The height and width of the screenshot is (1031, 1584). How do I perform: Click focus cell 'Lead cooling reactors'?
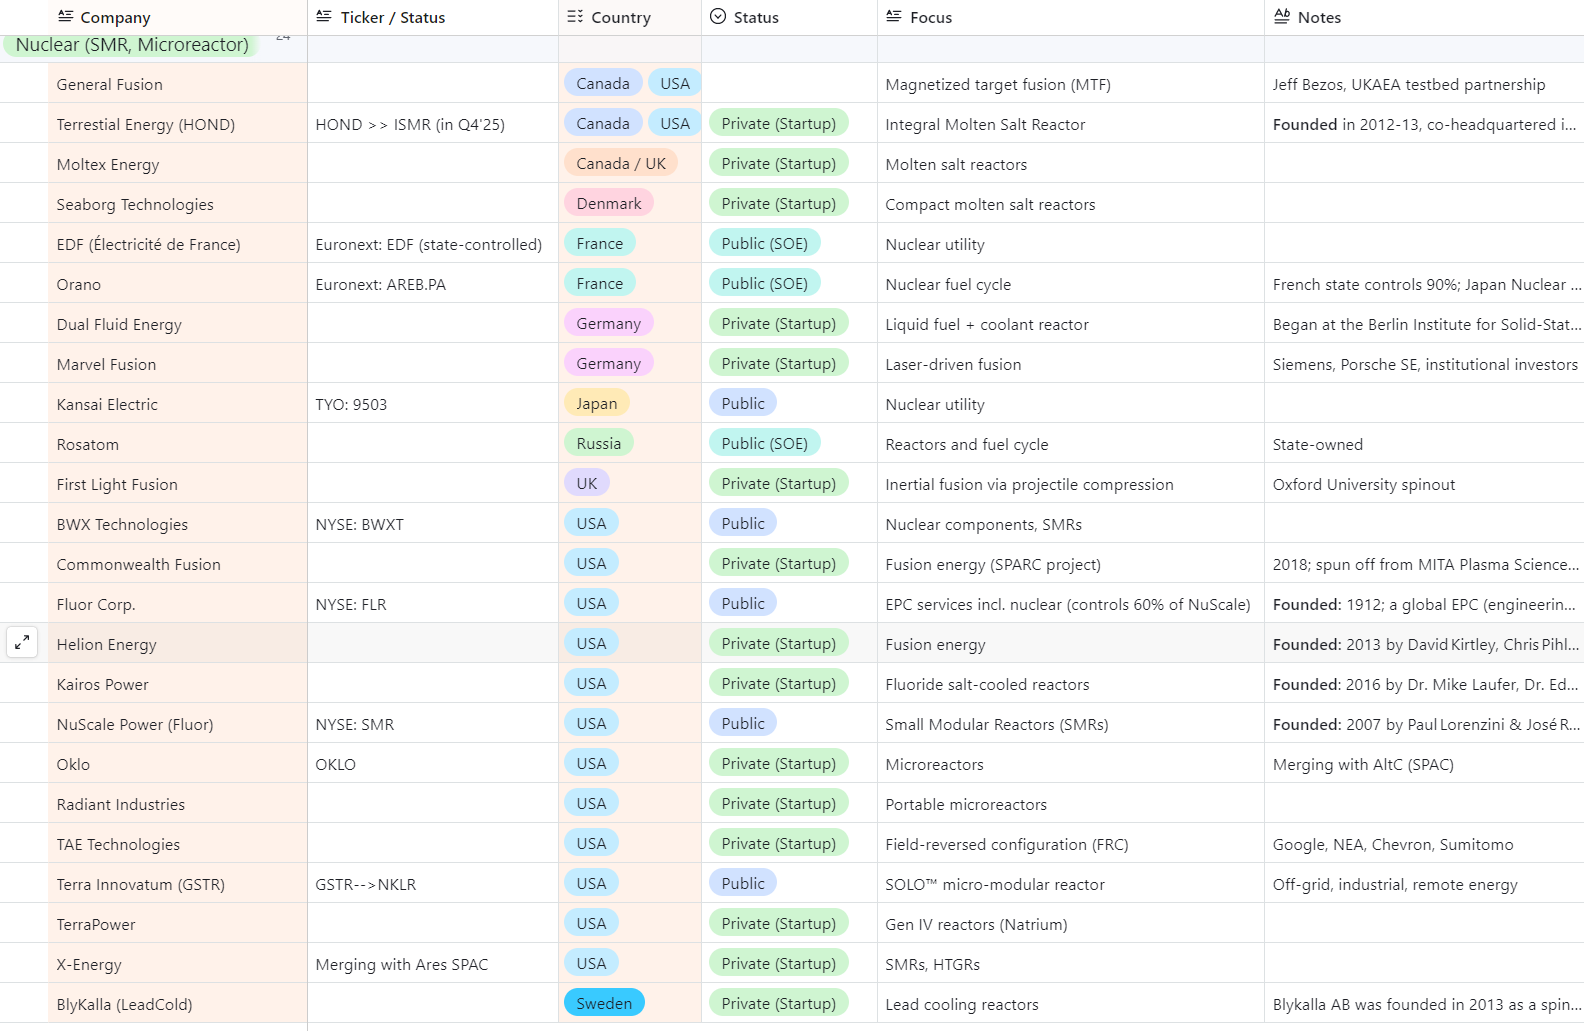tap(1071, 1003)
